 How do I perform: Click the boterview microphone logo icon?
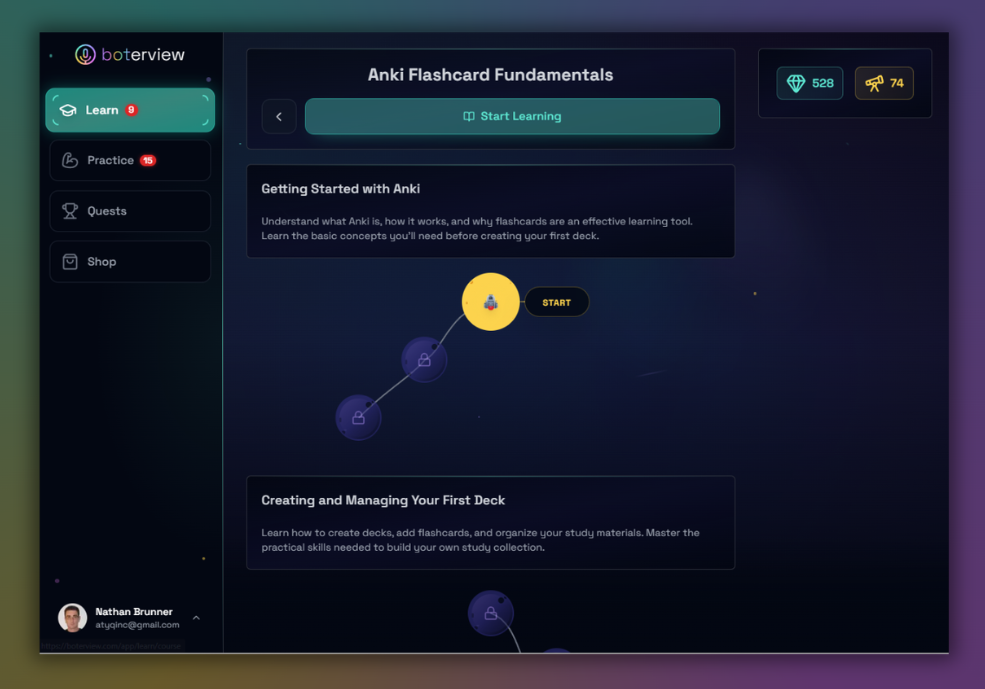click(x=86, y=55)
